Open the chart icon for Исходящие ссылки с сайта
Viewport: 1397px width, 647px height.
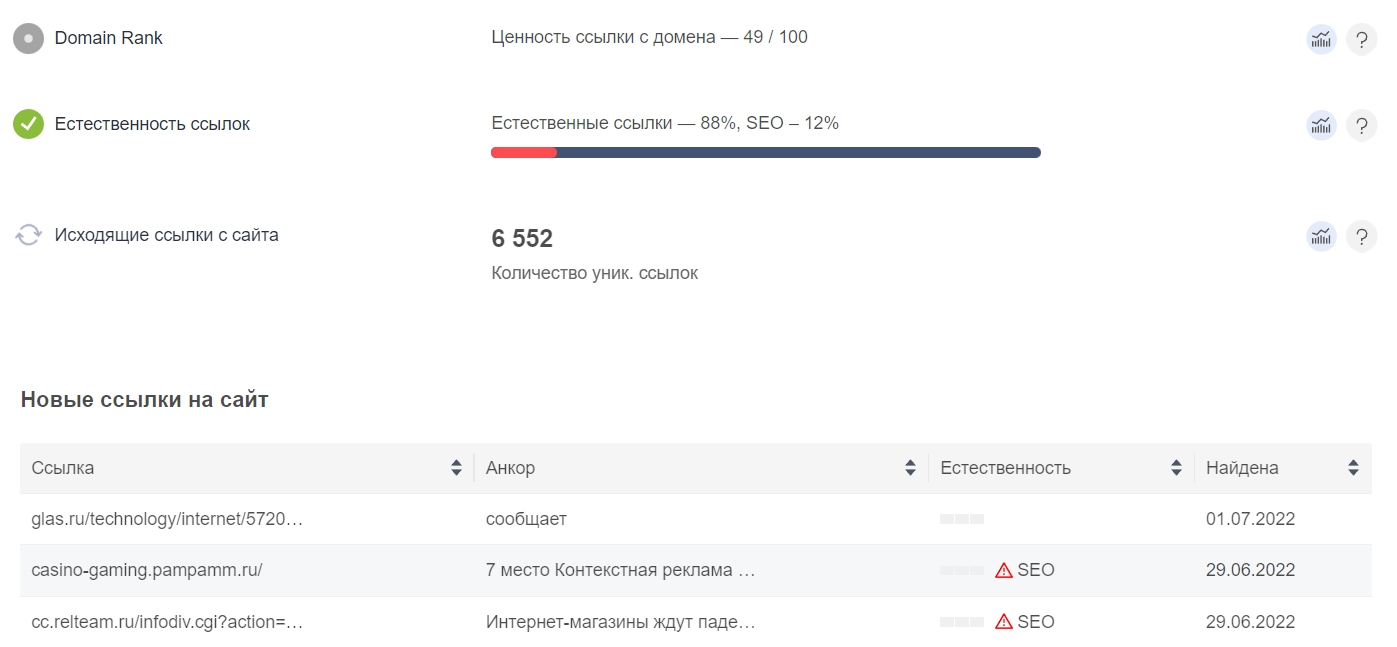[1320, 236]
